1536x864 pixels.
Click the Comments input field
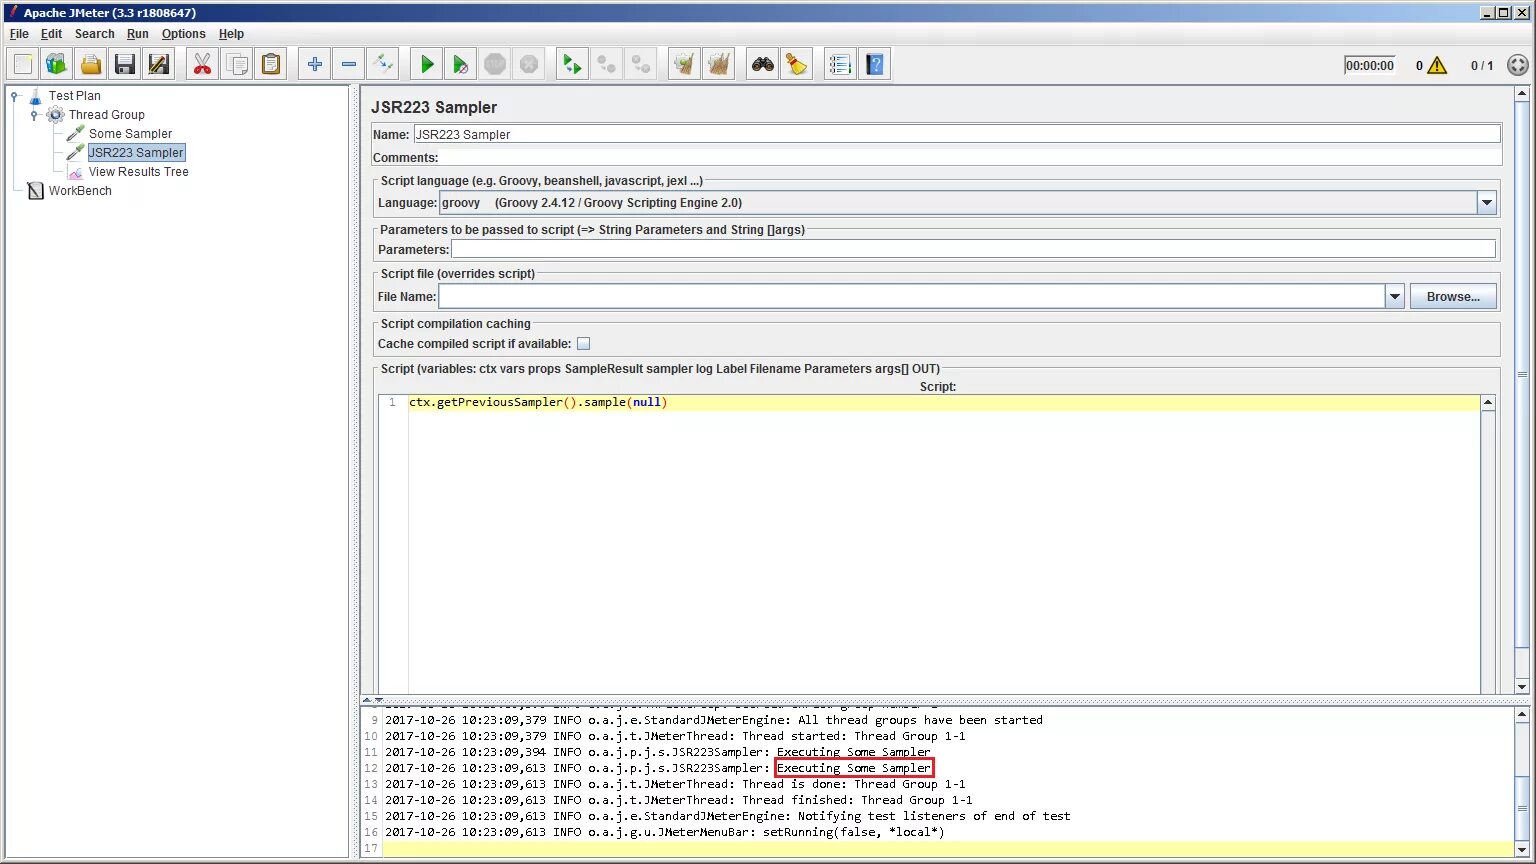pyautogui.click(x=970, y=158)
